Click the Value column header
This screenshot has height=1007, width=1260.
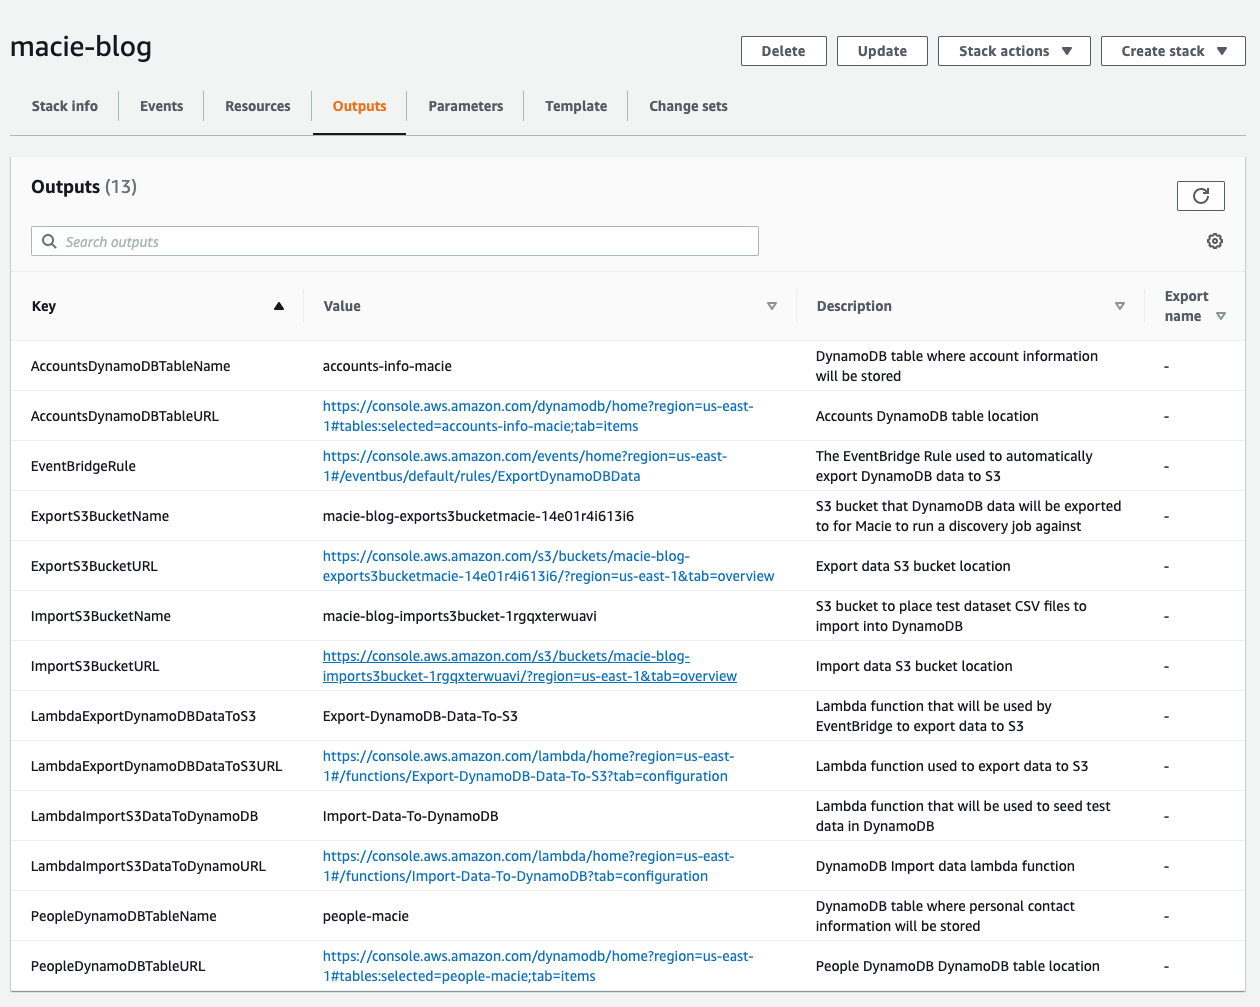coord(342,306)
